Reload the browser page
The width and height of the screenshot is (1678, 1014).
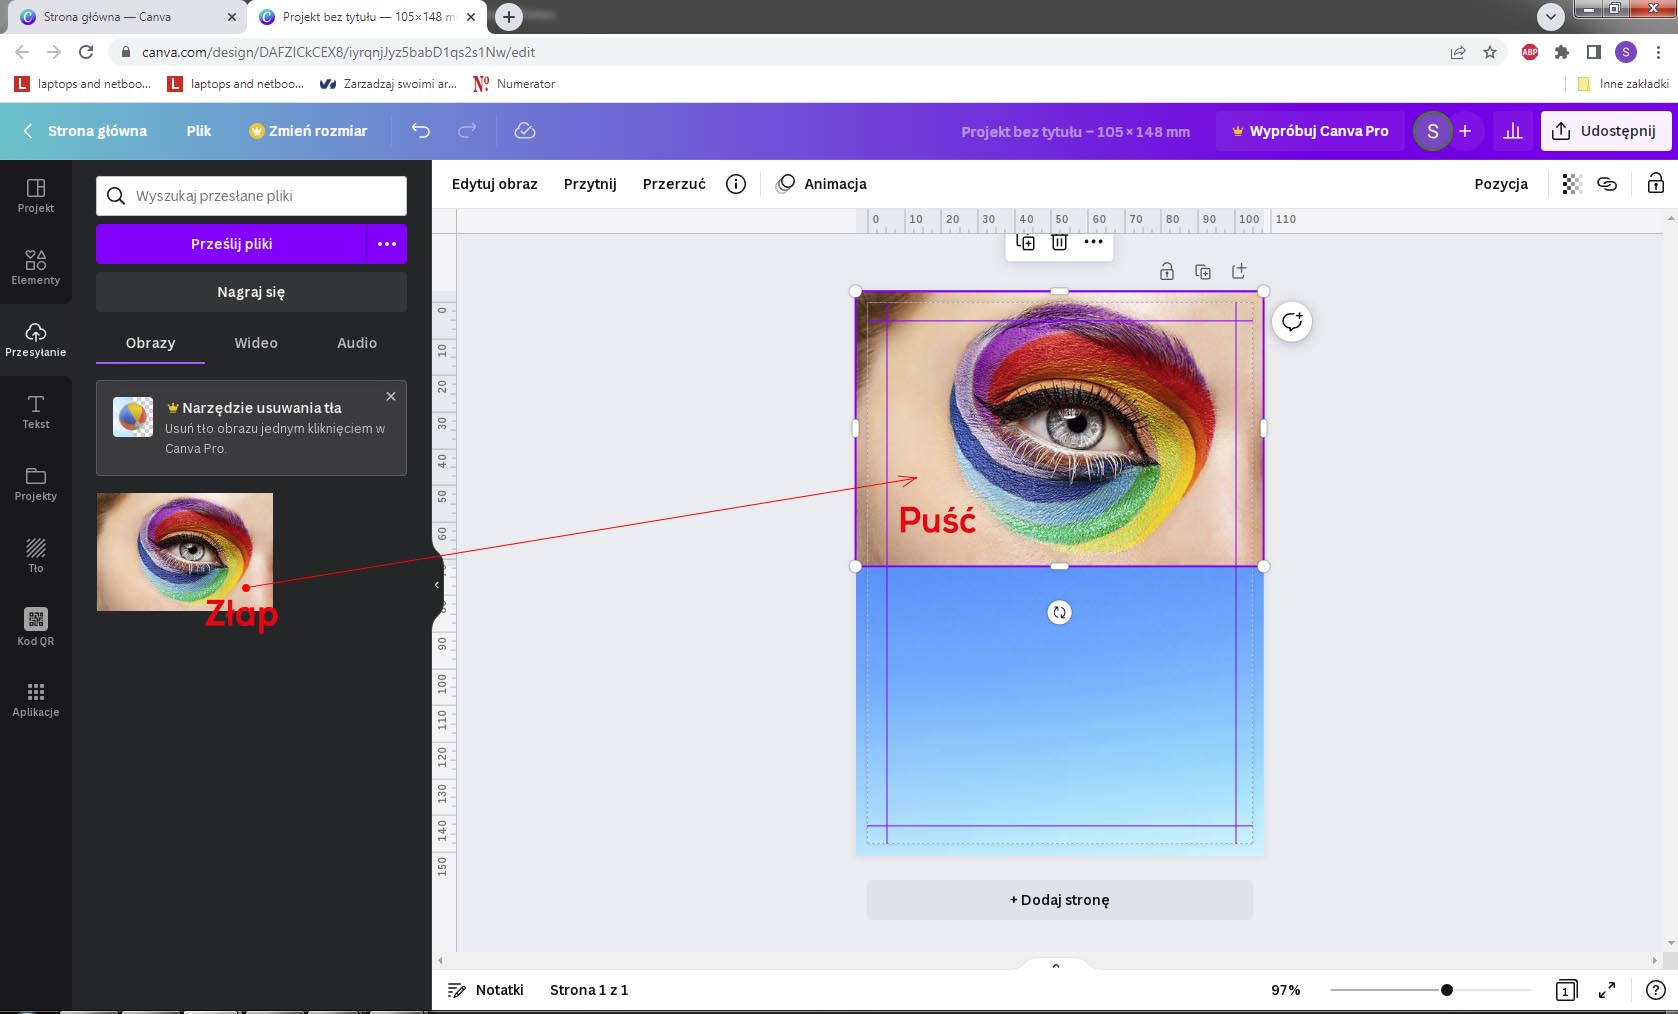coord(86,52)
